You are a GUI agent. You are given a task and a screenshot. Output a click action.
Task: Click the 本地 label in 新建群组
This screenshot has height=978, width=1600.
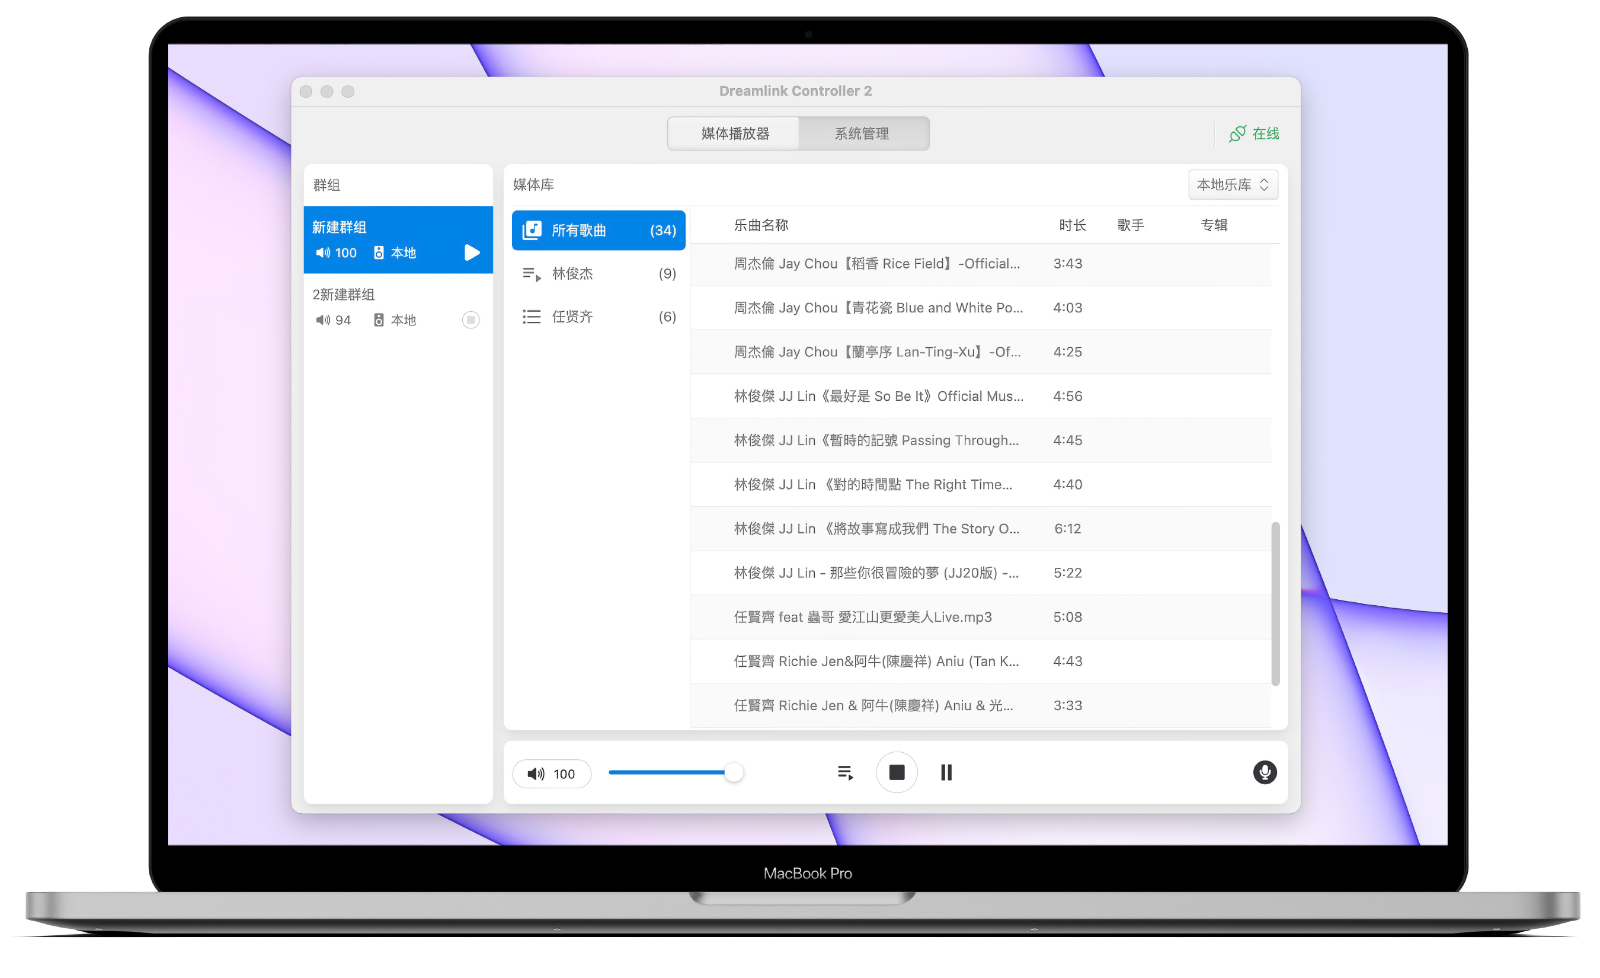point(403,253)
